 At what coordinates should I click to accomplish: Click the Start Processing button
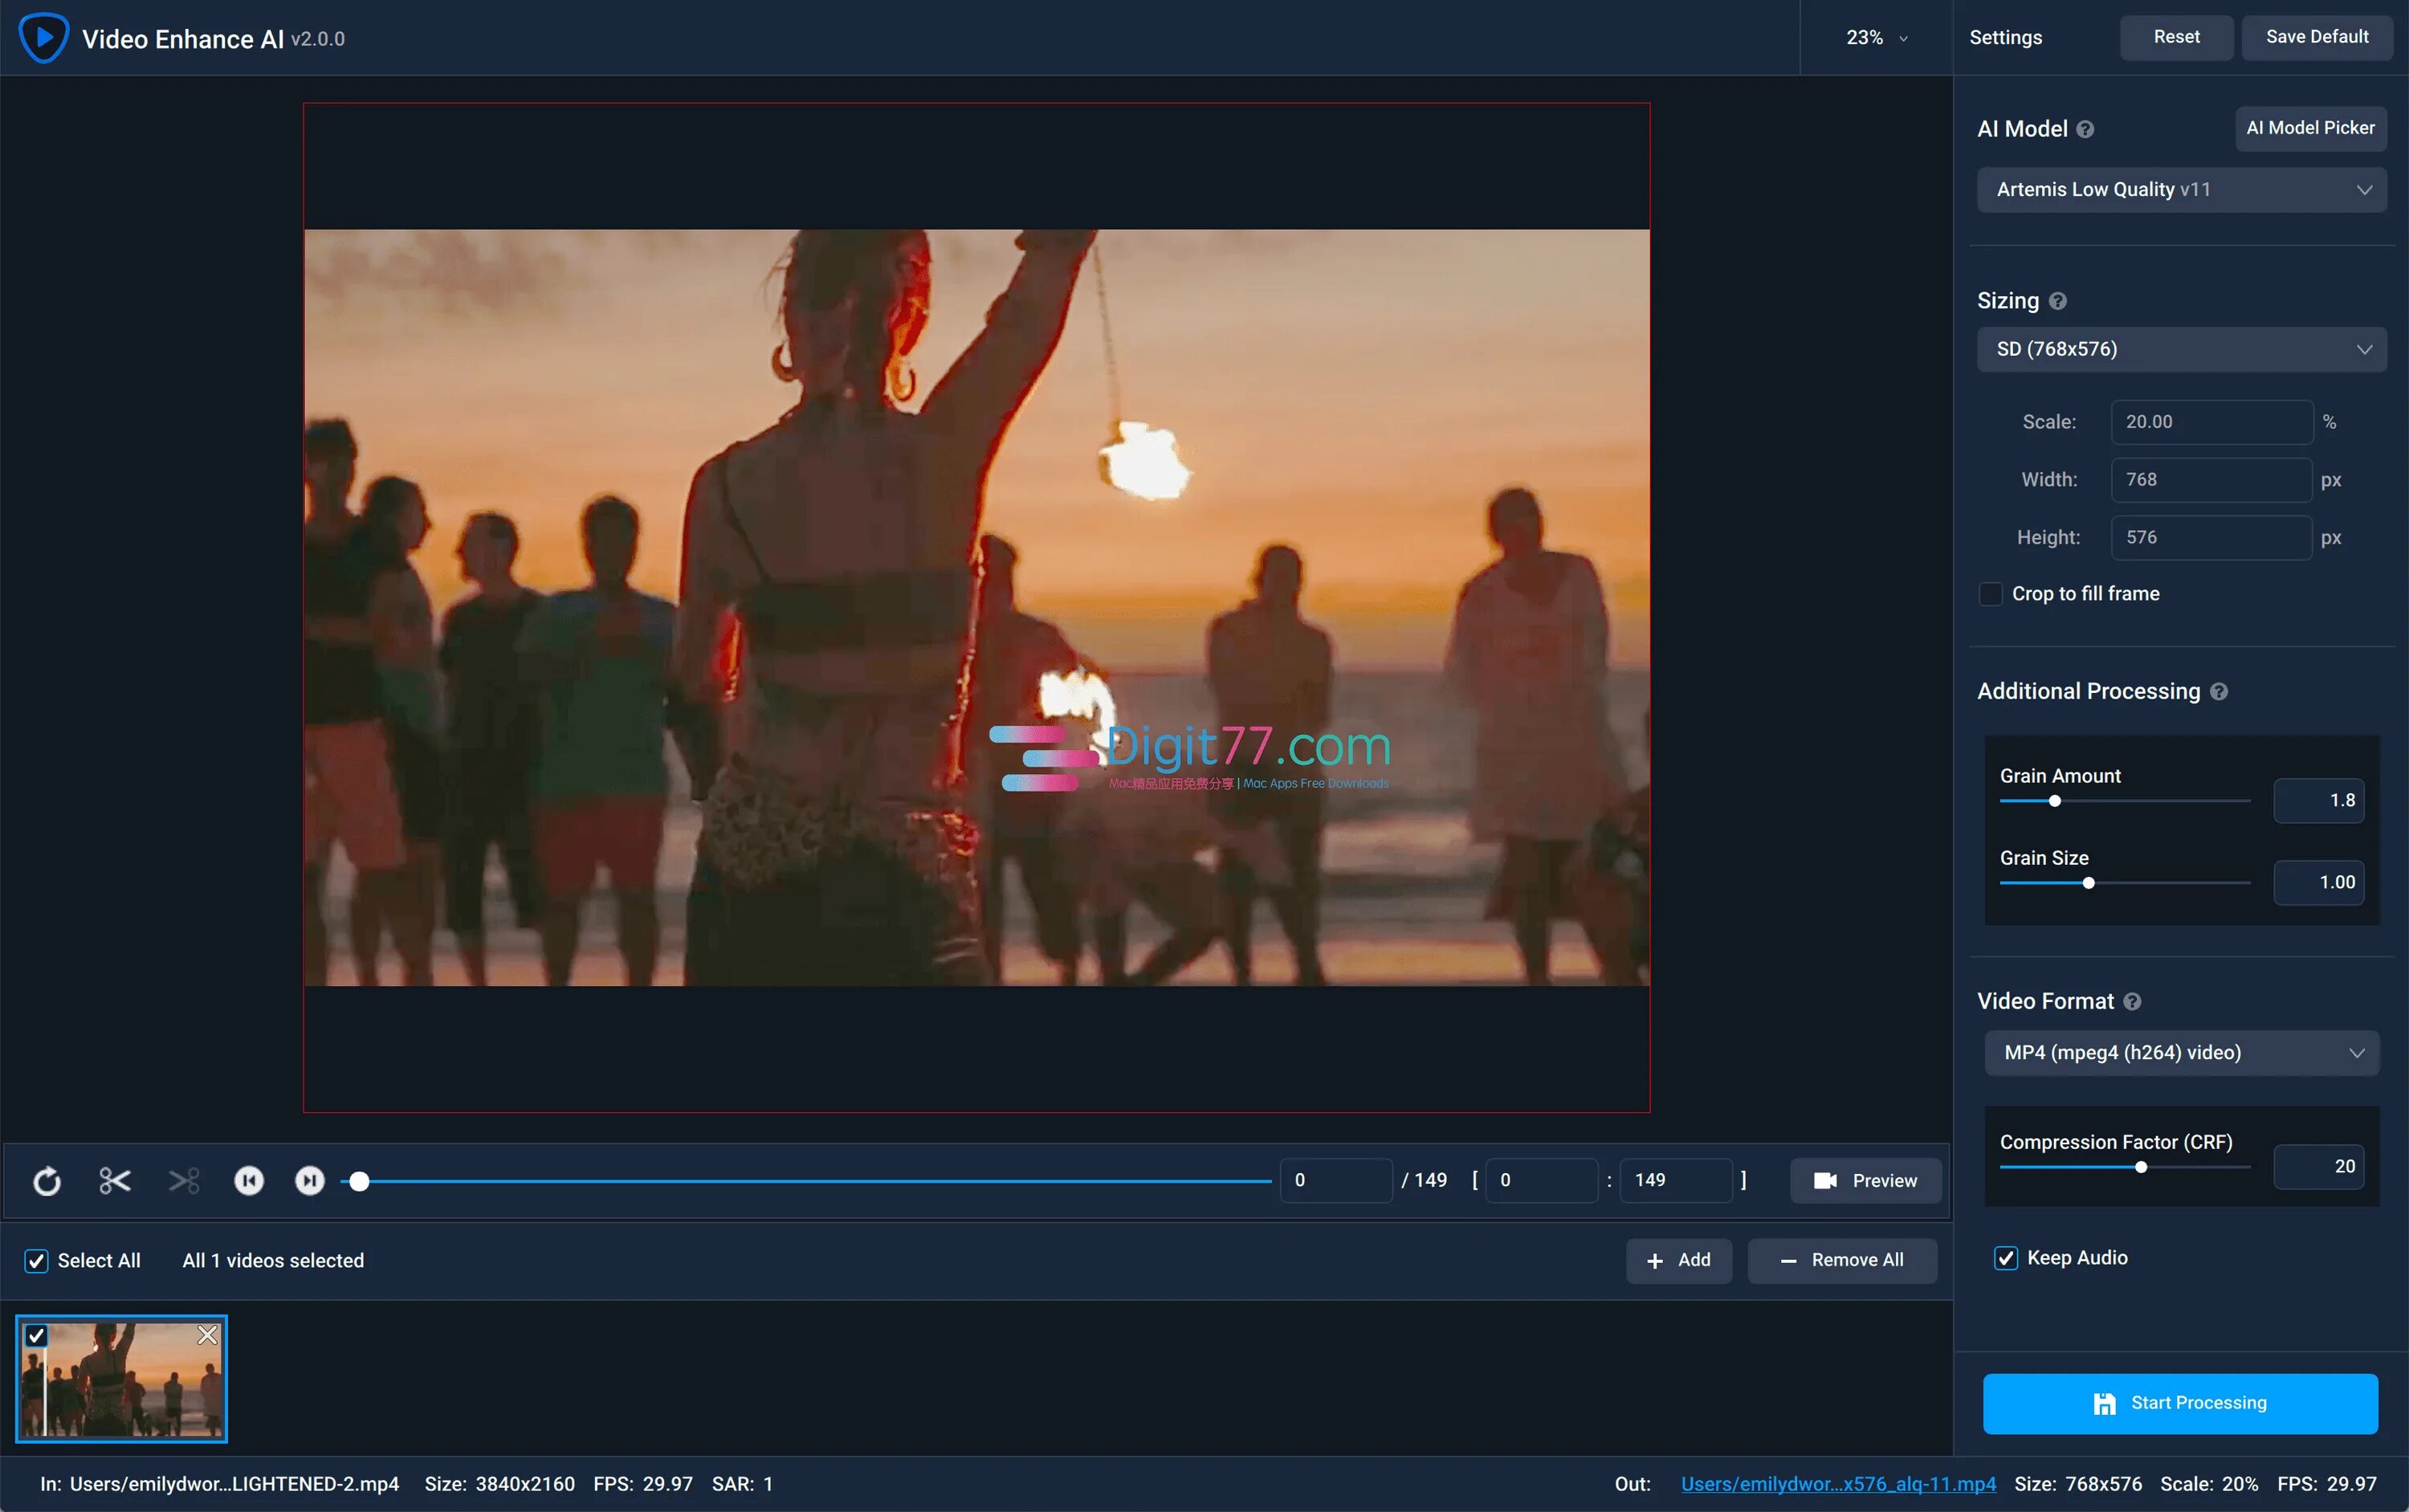click(x=2181, y=1402)
